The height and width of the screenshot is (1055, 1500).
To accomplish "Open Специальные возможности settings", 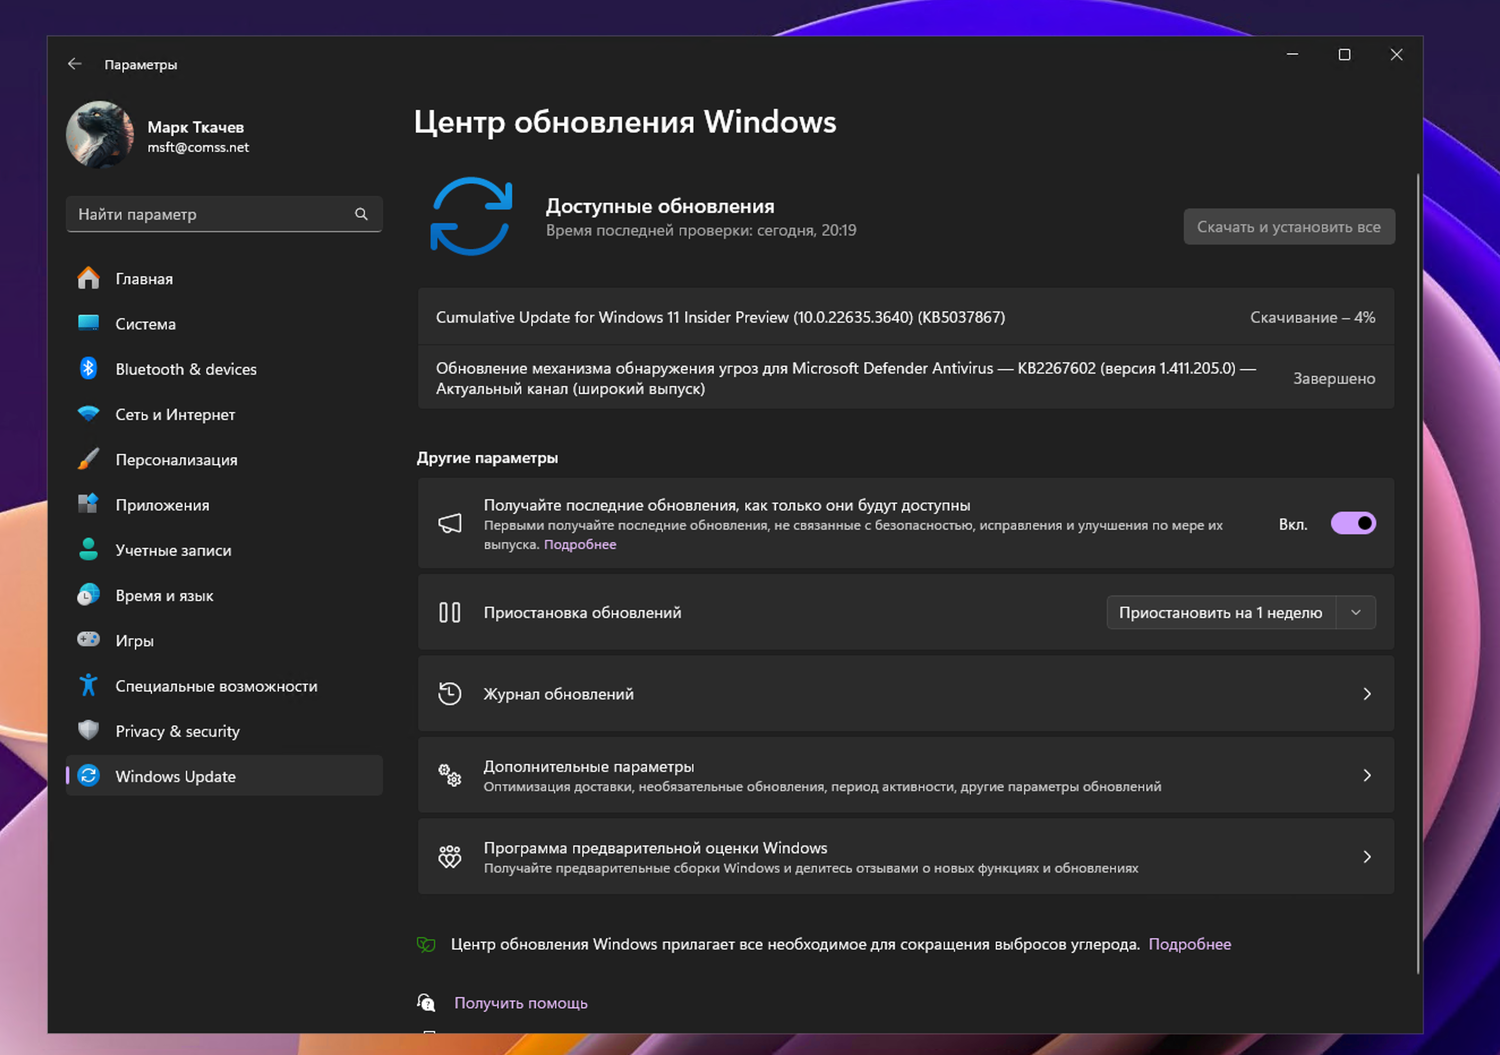I will click(224, 685).
